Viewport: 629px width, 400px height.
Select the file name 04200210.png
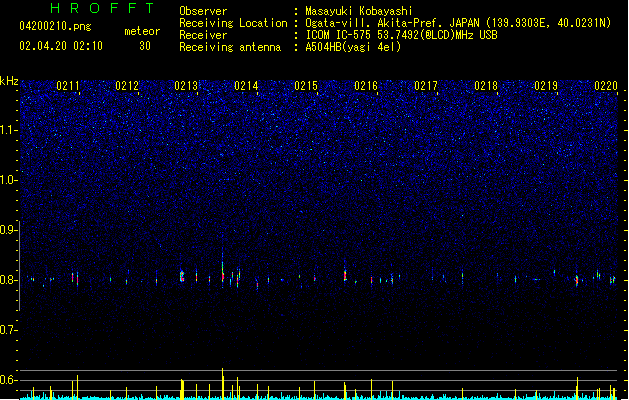[55, 26]
